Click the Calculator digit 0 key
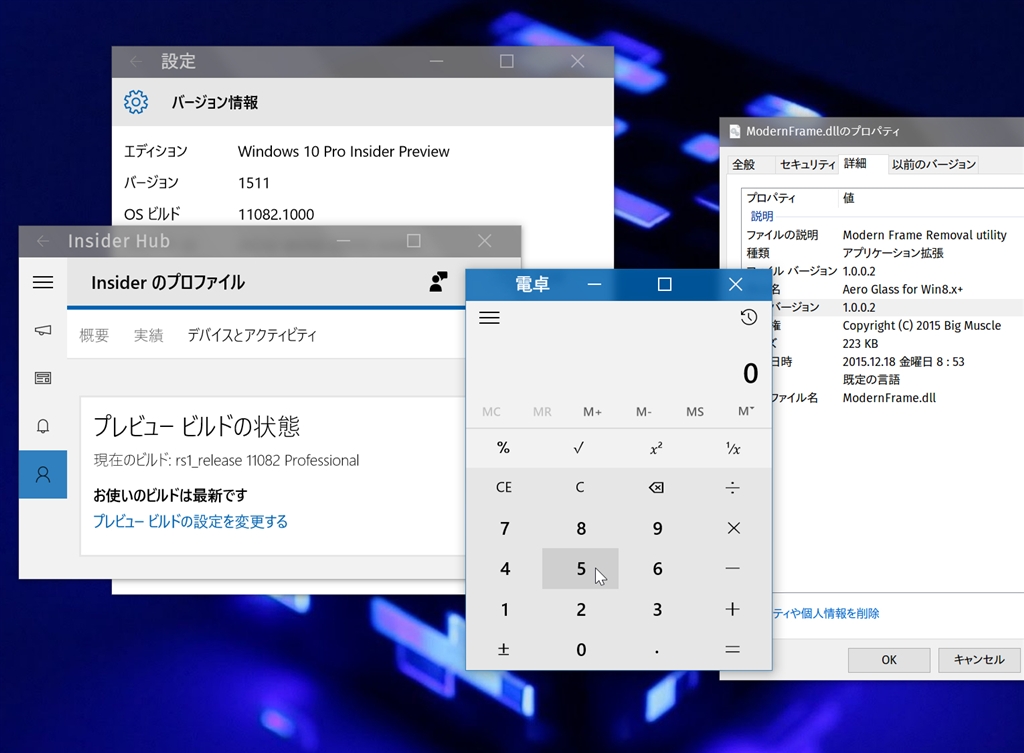 point(580,649)
